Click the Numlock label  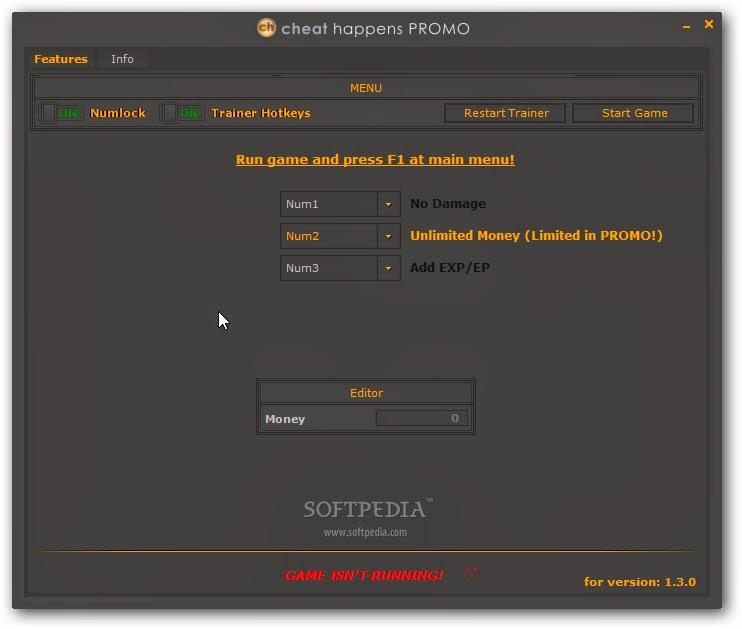tap(118, 113)
